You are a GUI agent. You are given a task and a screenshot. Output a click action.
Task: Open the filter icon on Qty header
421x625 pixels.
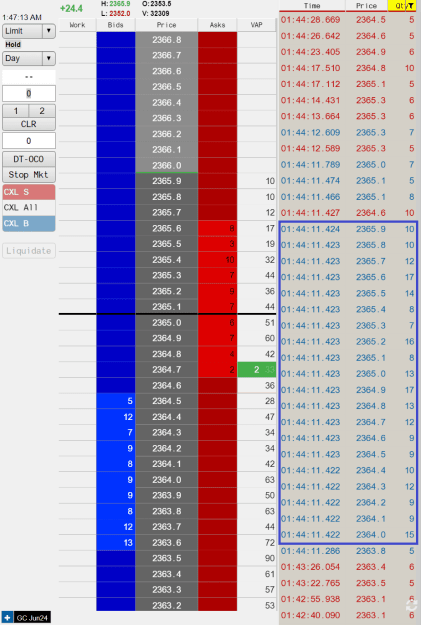coord(411,6)
